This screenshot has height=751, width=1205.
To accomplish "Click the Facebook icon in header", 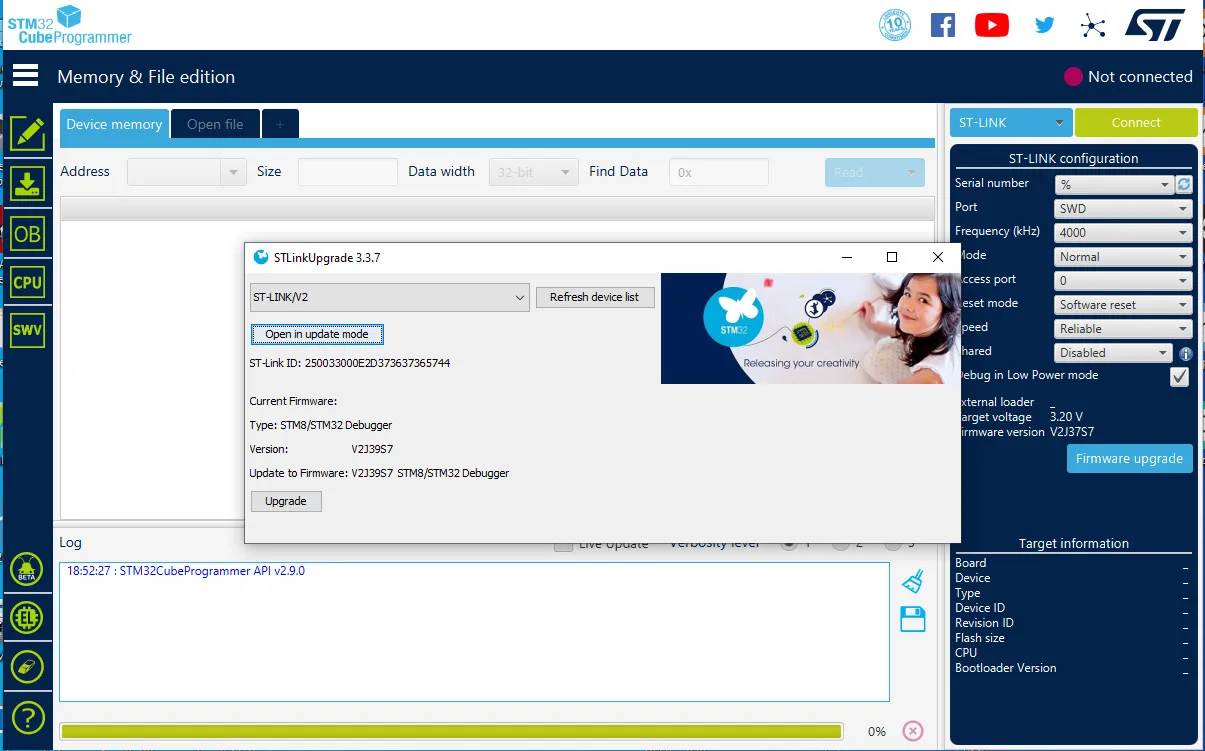I will coord(943,25).
